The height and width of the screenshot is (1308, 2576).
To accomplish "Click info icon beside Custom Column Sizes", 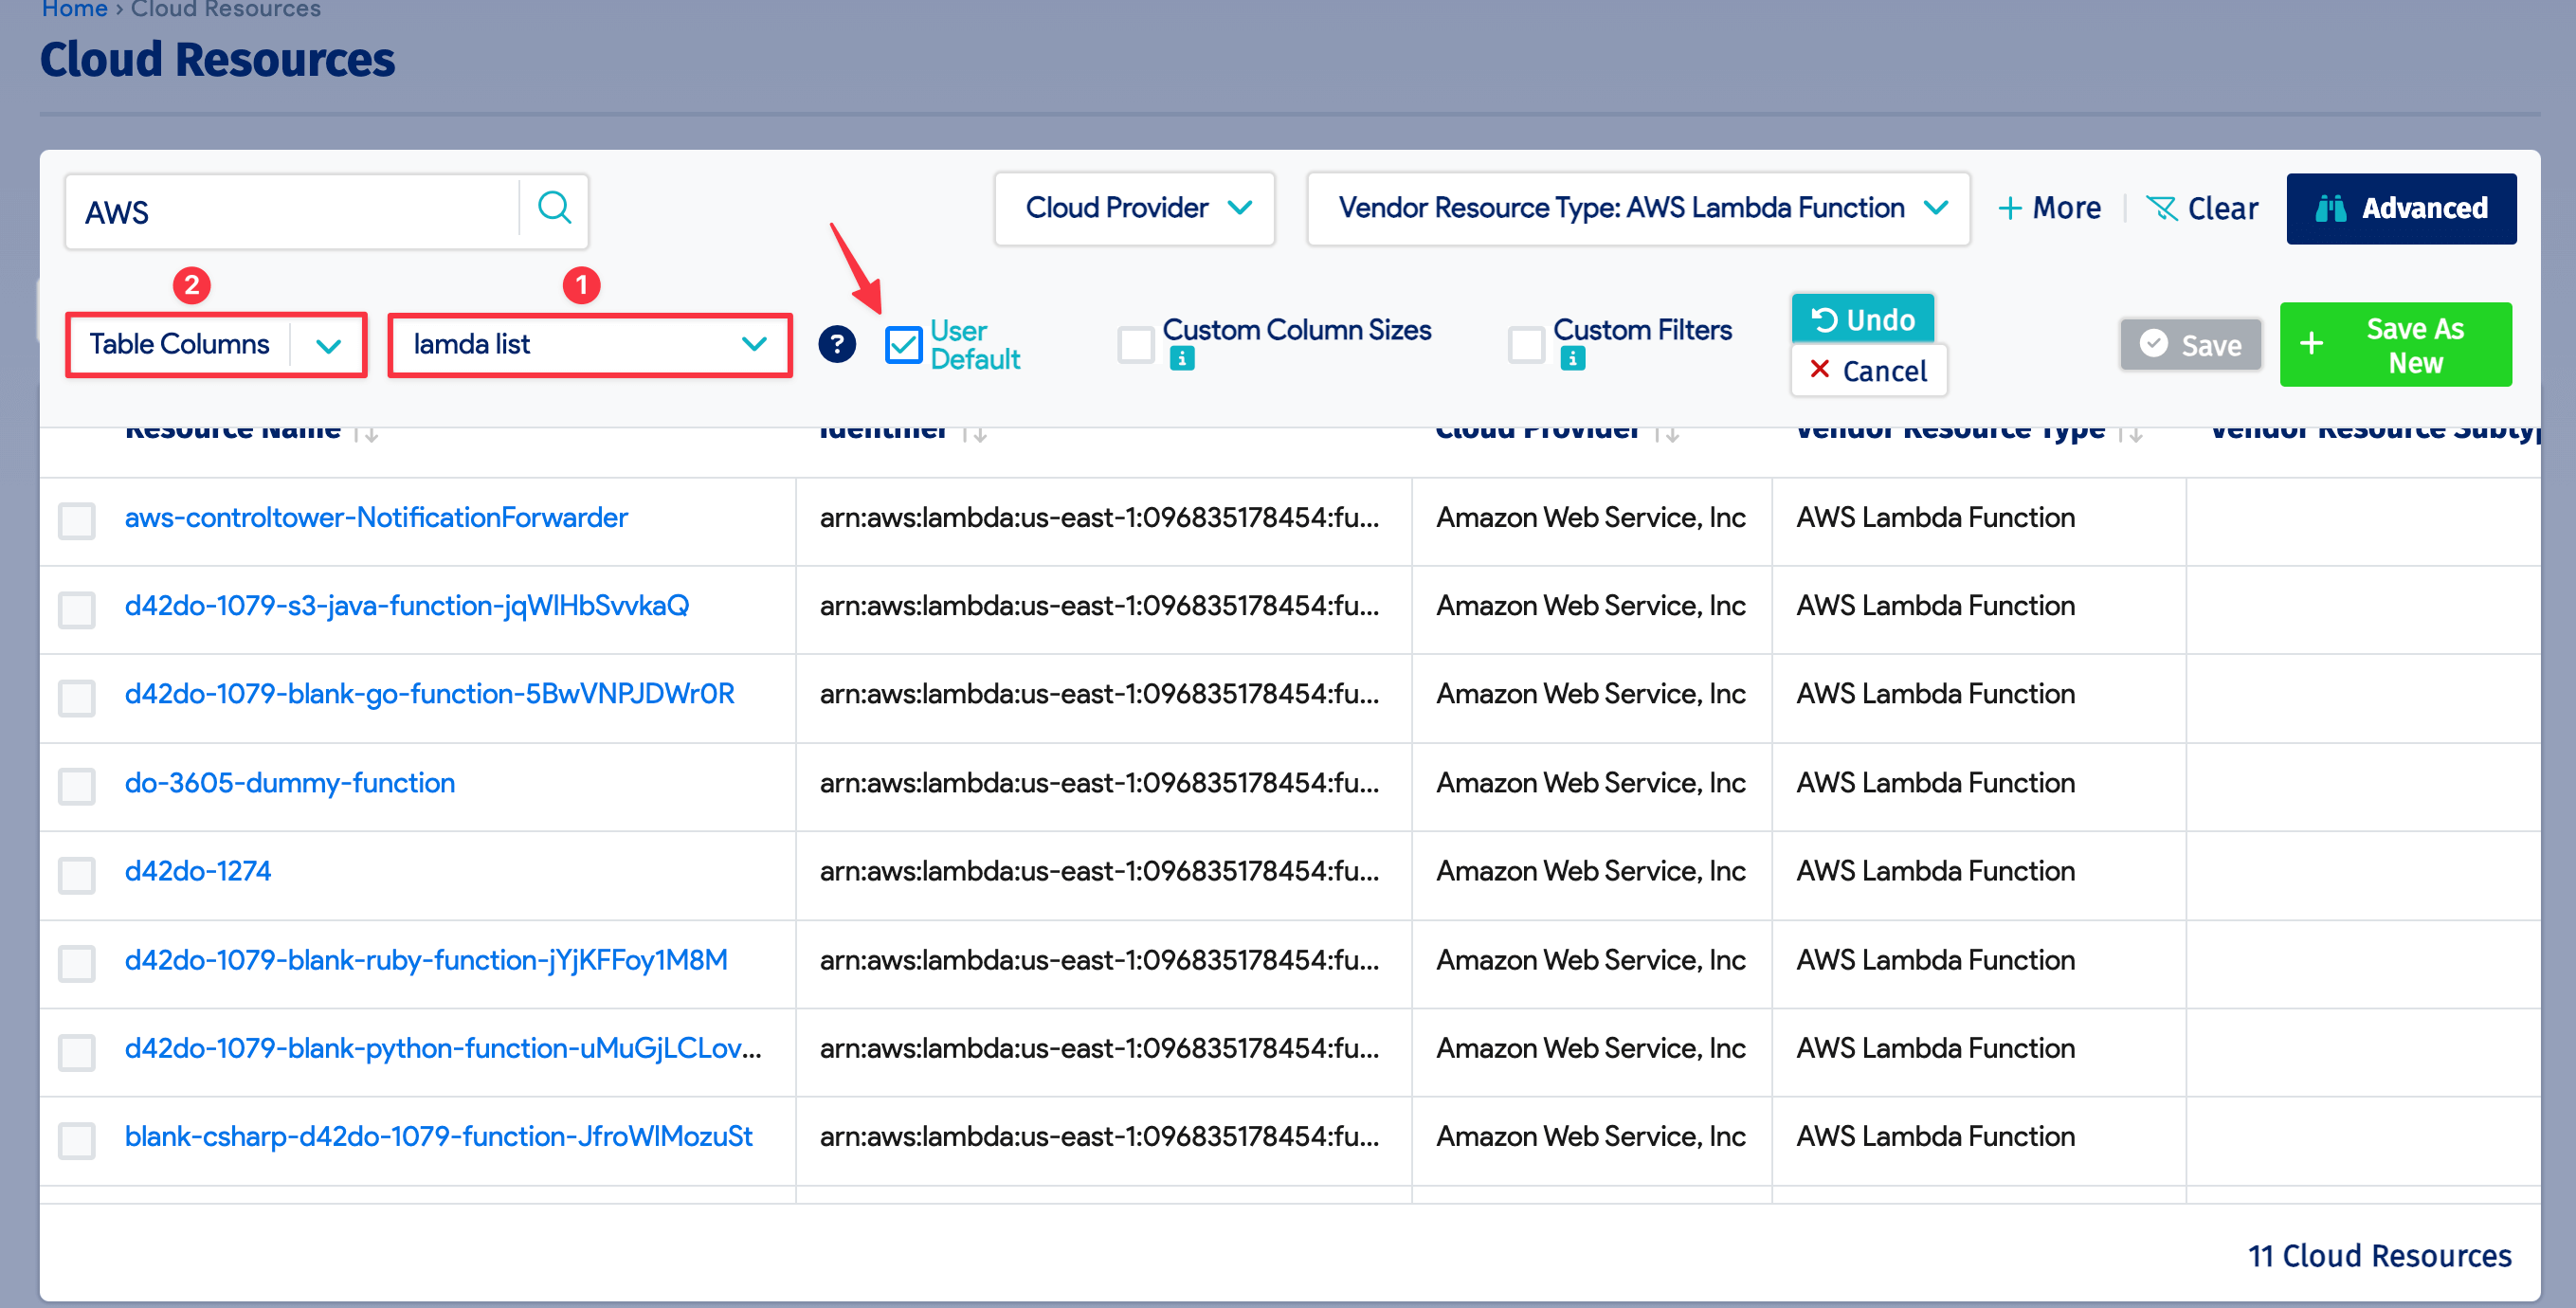I will coord(1182,357).
